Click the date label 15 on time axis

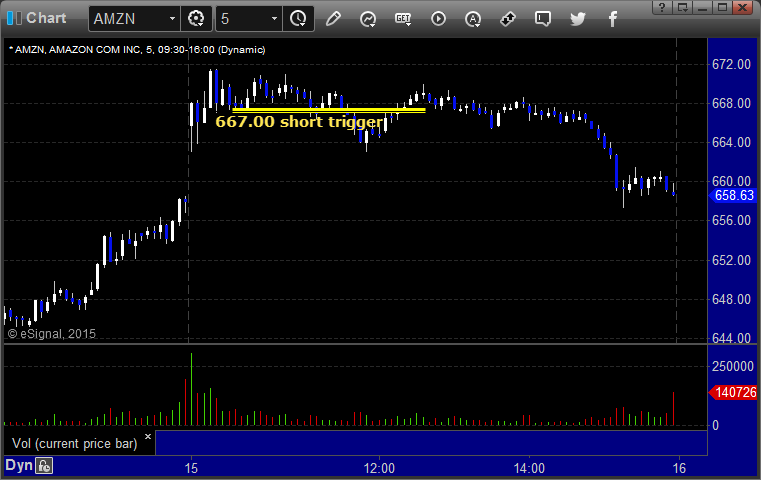pos(191,468)
